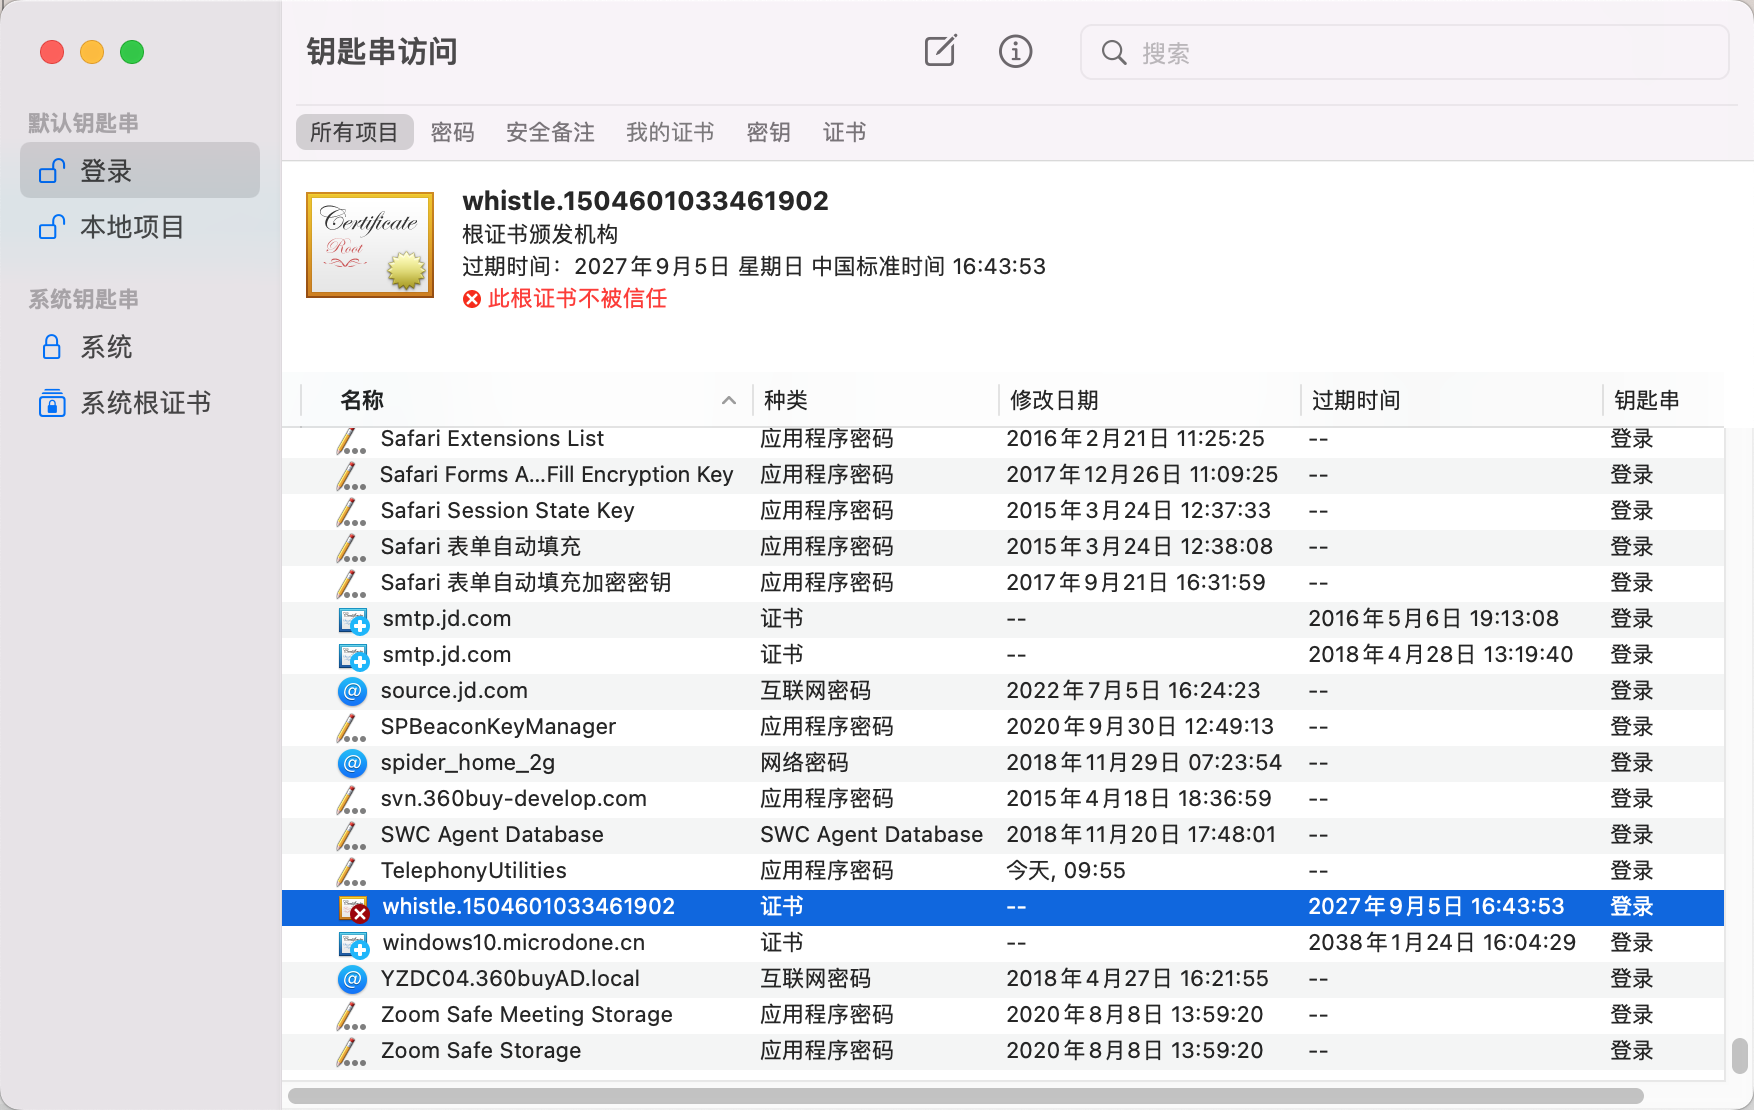The image size is (1754, 1110).
Task: Select the 登录 keychain in sidebar
Action: point(140,171)
